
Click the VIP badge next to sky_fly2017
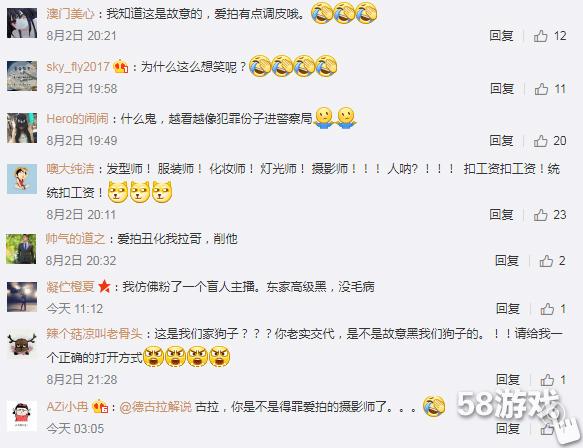click(121, 67)
